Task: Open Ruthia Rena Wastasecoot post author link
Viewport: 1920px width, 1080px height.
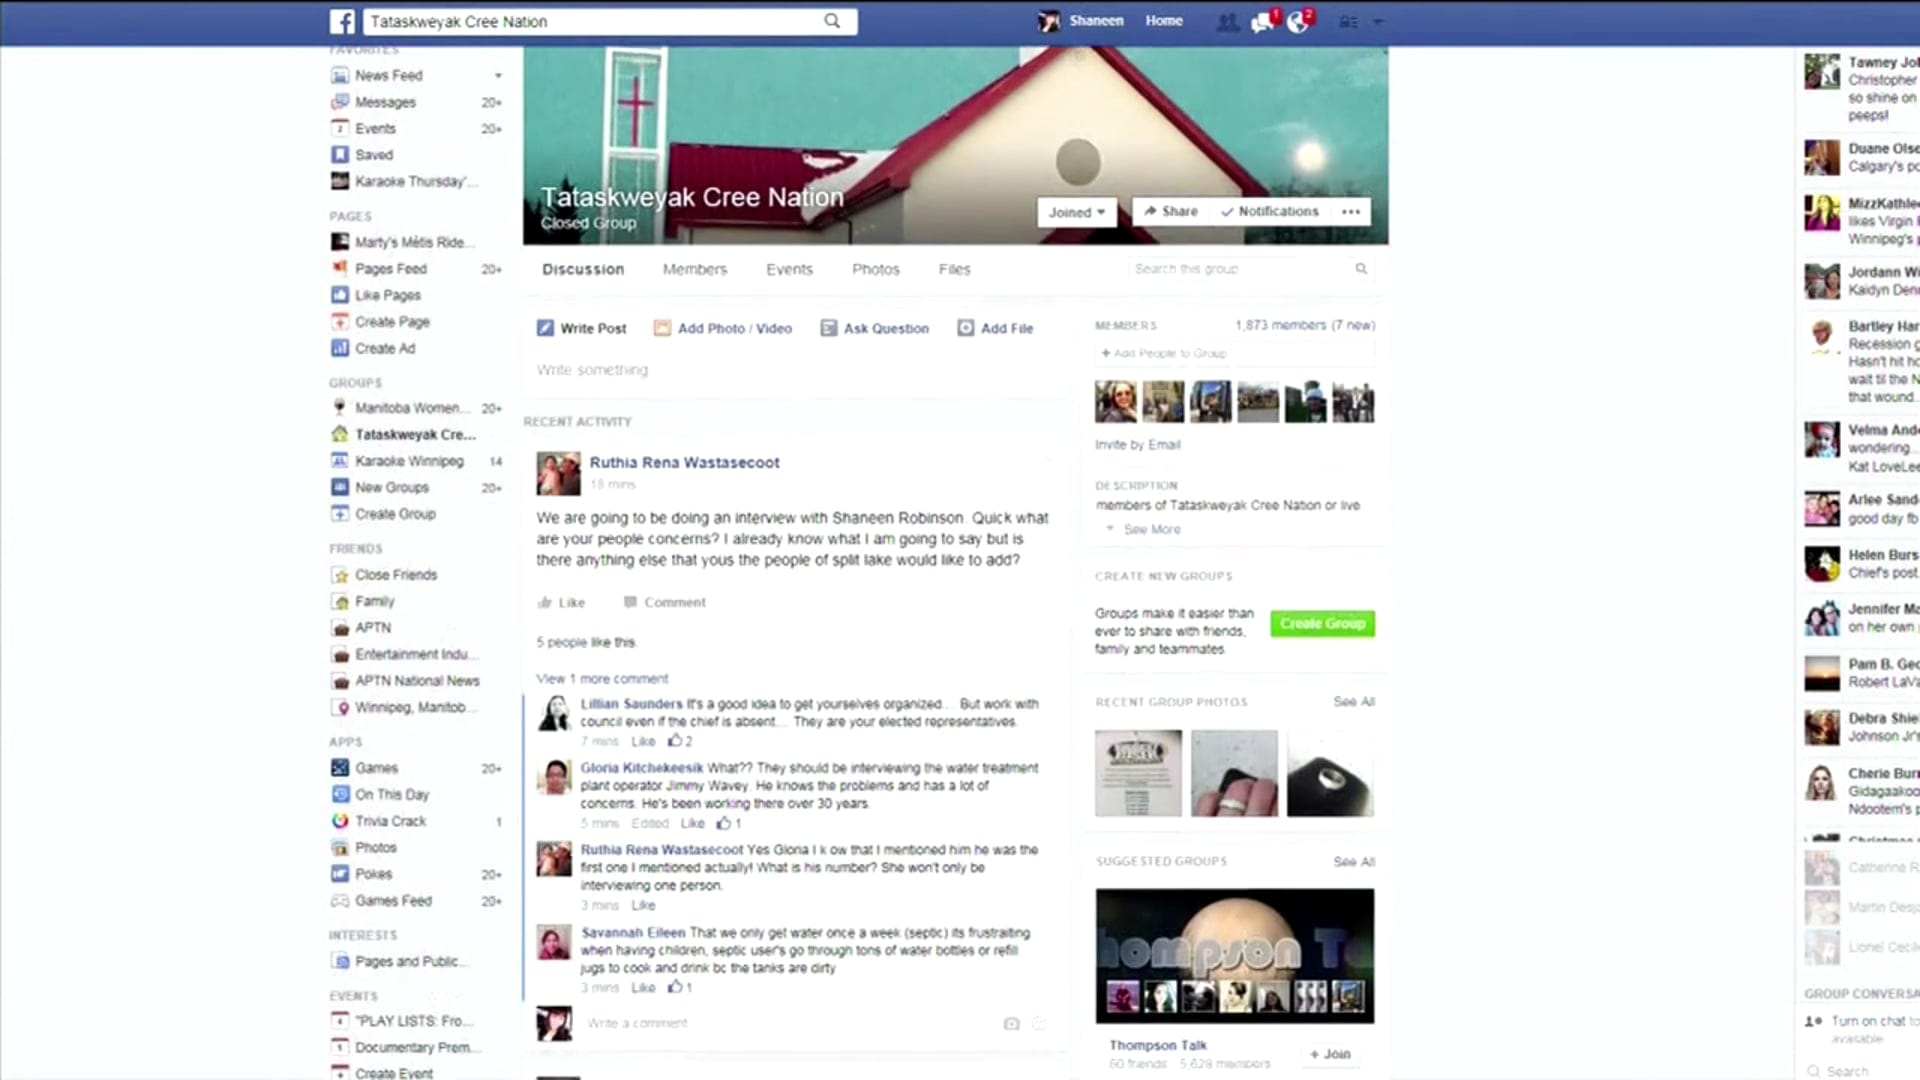Action: pos(684,463)
